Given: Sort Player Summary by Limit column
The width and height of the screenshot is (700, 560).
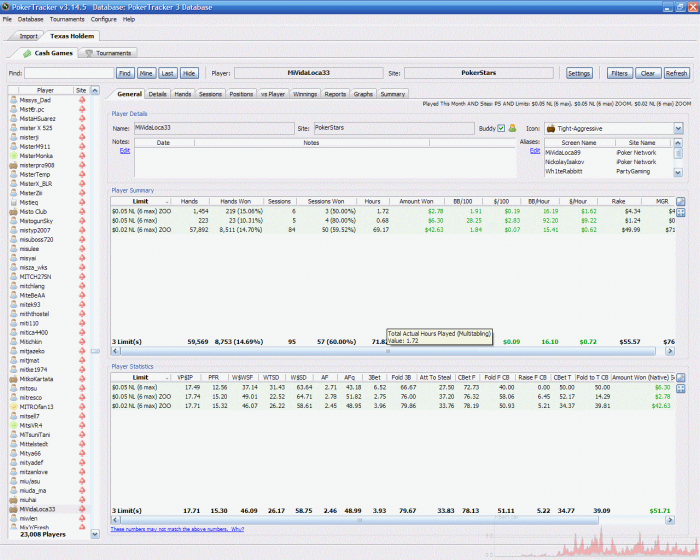Looking at the screenshot, I should pyautogui.click(x=141, y=201).
